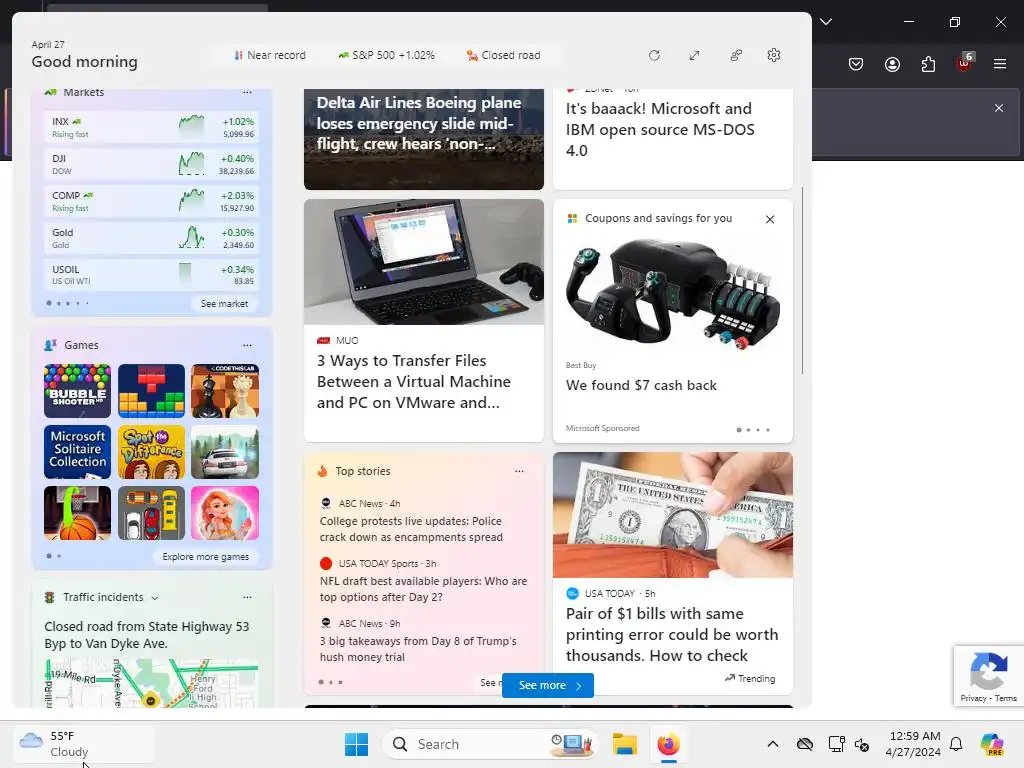Viewport: 1024px width, 768px height.
Task: Open Markets widget more options
Action: tap(247, 92)
